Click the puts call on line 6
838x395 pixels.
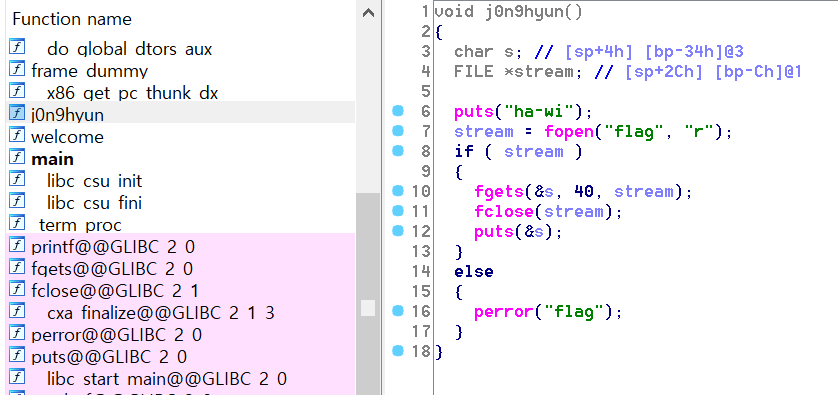coord(474,112)
